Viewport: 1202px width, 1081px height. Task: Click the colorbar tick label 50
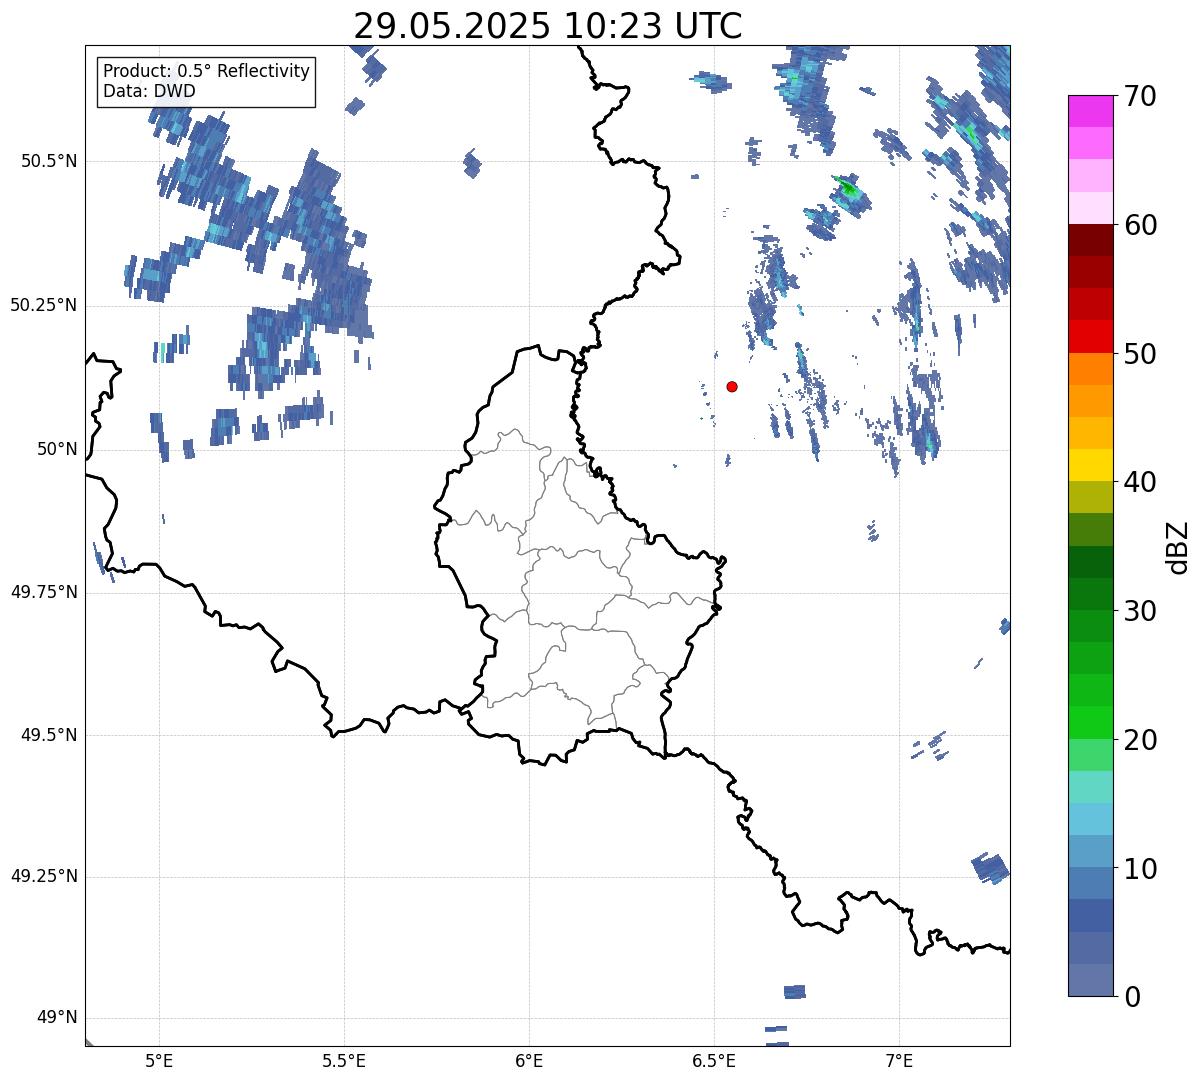tap(1140, 354)
